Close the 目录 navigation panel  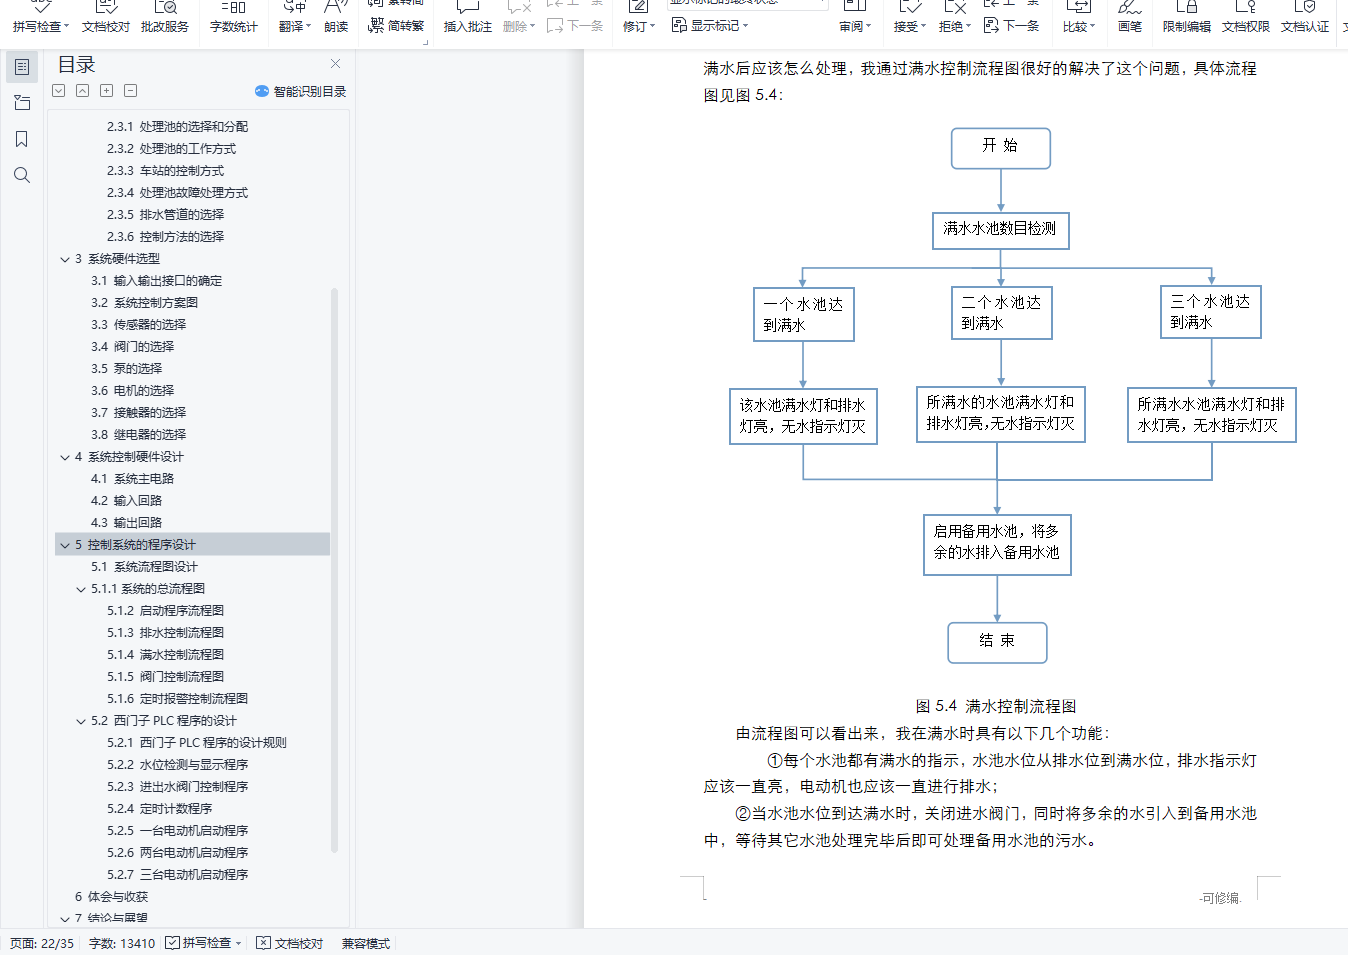[x=336, y=64]
